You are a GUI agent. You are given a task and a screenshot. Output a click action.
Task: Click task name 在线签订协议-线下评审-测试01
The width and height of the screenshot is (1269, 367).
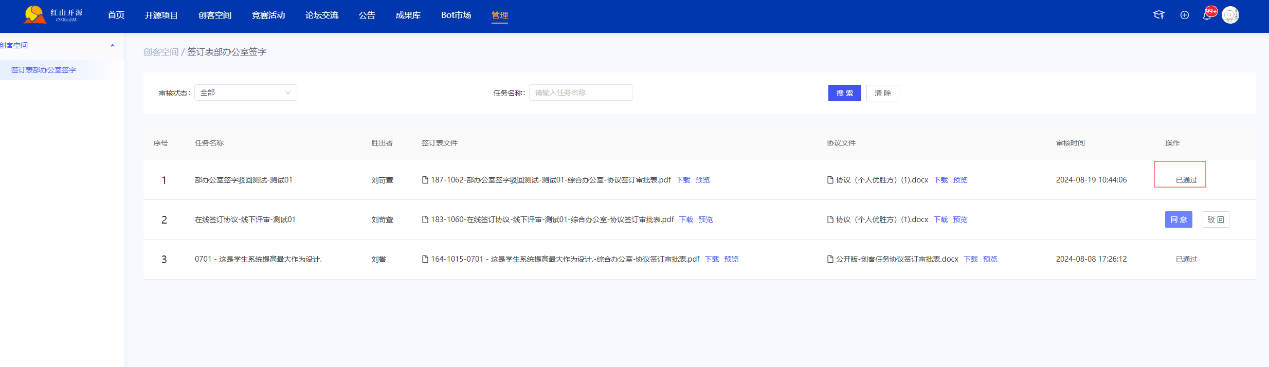pyautogui.click(x=245, y=219)
